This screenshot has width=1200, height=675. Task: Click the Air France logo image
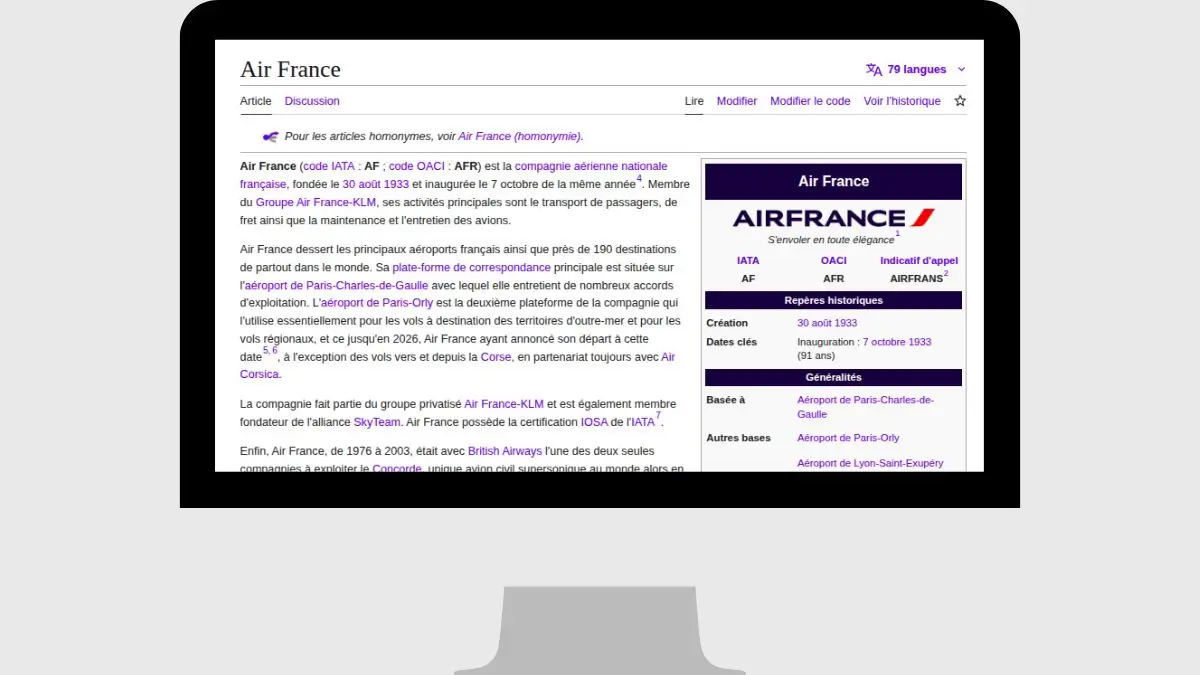pyautogui.click(x=833, y=218)
